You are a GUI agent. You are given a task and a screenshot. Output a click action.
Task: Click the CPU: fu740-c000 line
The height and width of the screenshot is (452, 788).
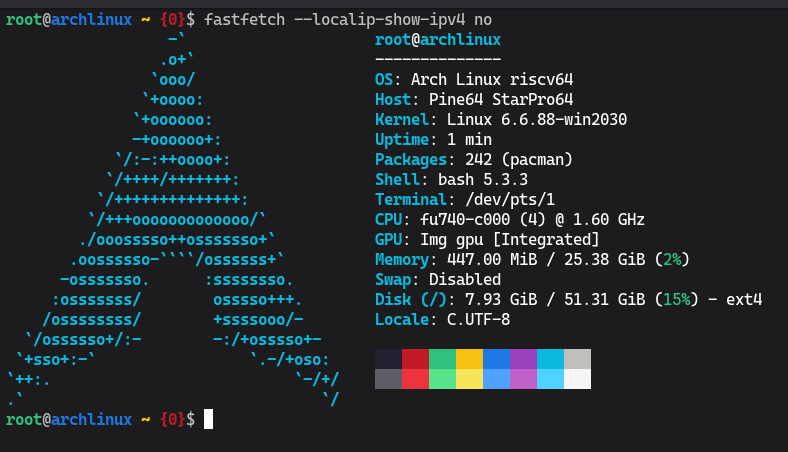[x=510, y=220]
